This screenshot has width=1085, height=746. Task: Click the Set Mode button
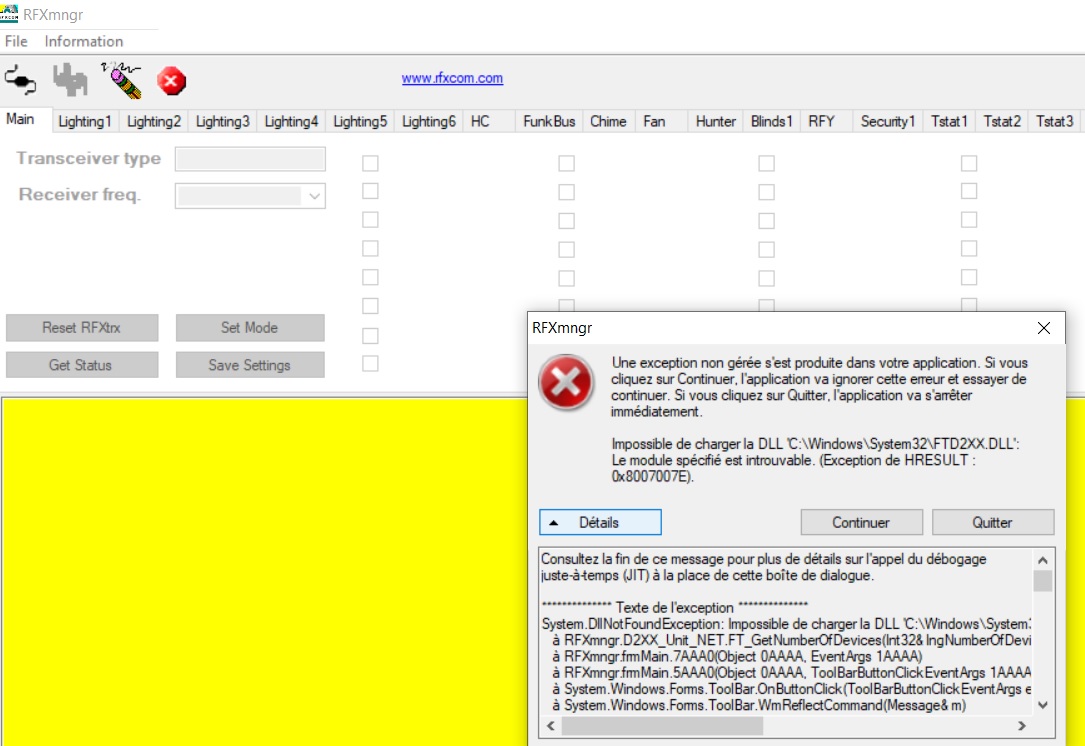coord(250,327)
